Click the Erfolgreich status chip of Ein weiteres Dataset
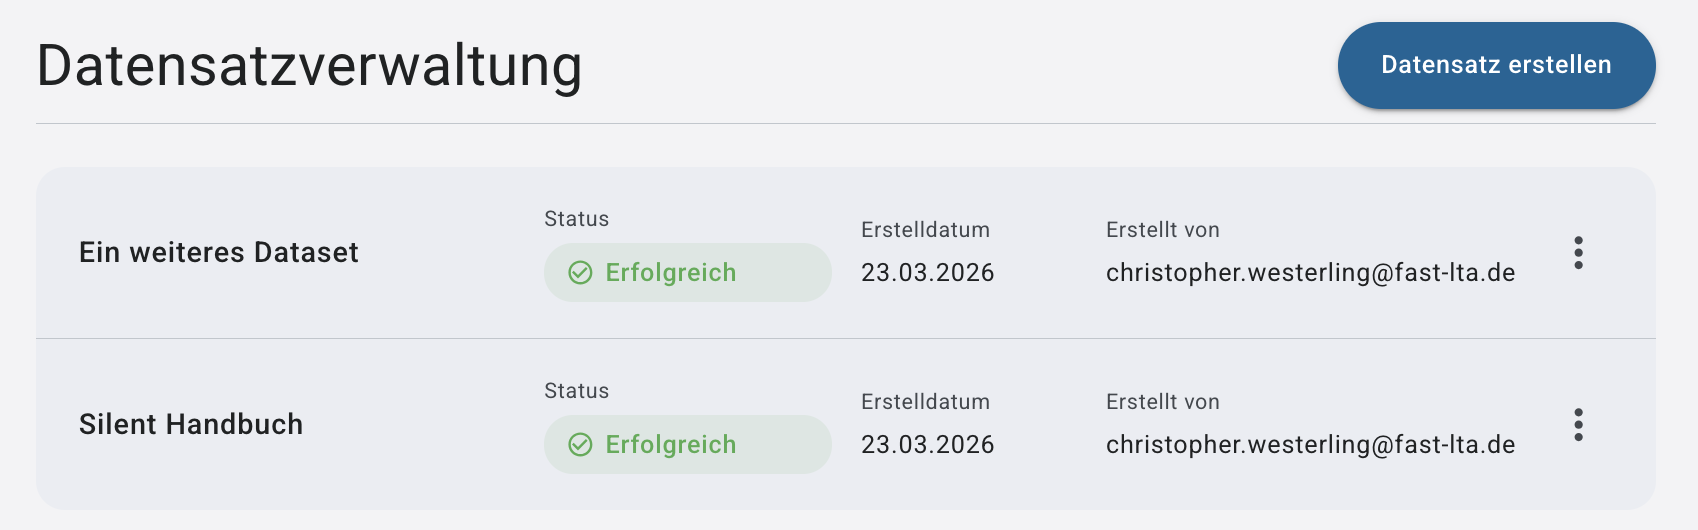Image resolution: width=1698 pixels, height=530 pixels. pyautogui.click(x=687, y=273)
